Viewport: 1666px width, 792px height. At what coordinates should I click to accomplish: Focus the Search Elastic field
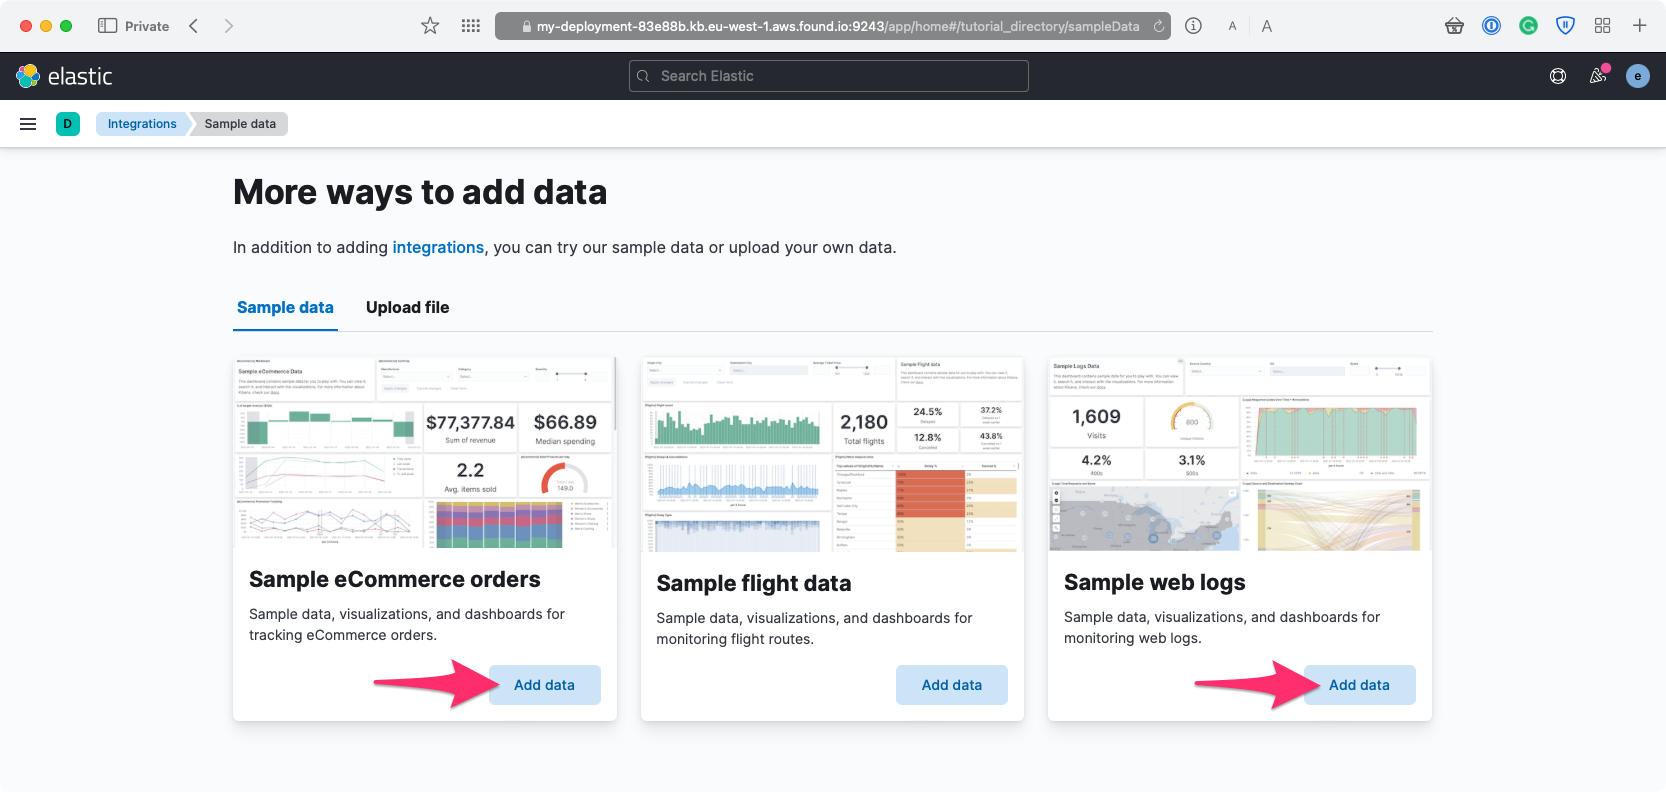tap(828, 76)
